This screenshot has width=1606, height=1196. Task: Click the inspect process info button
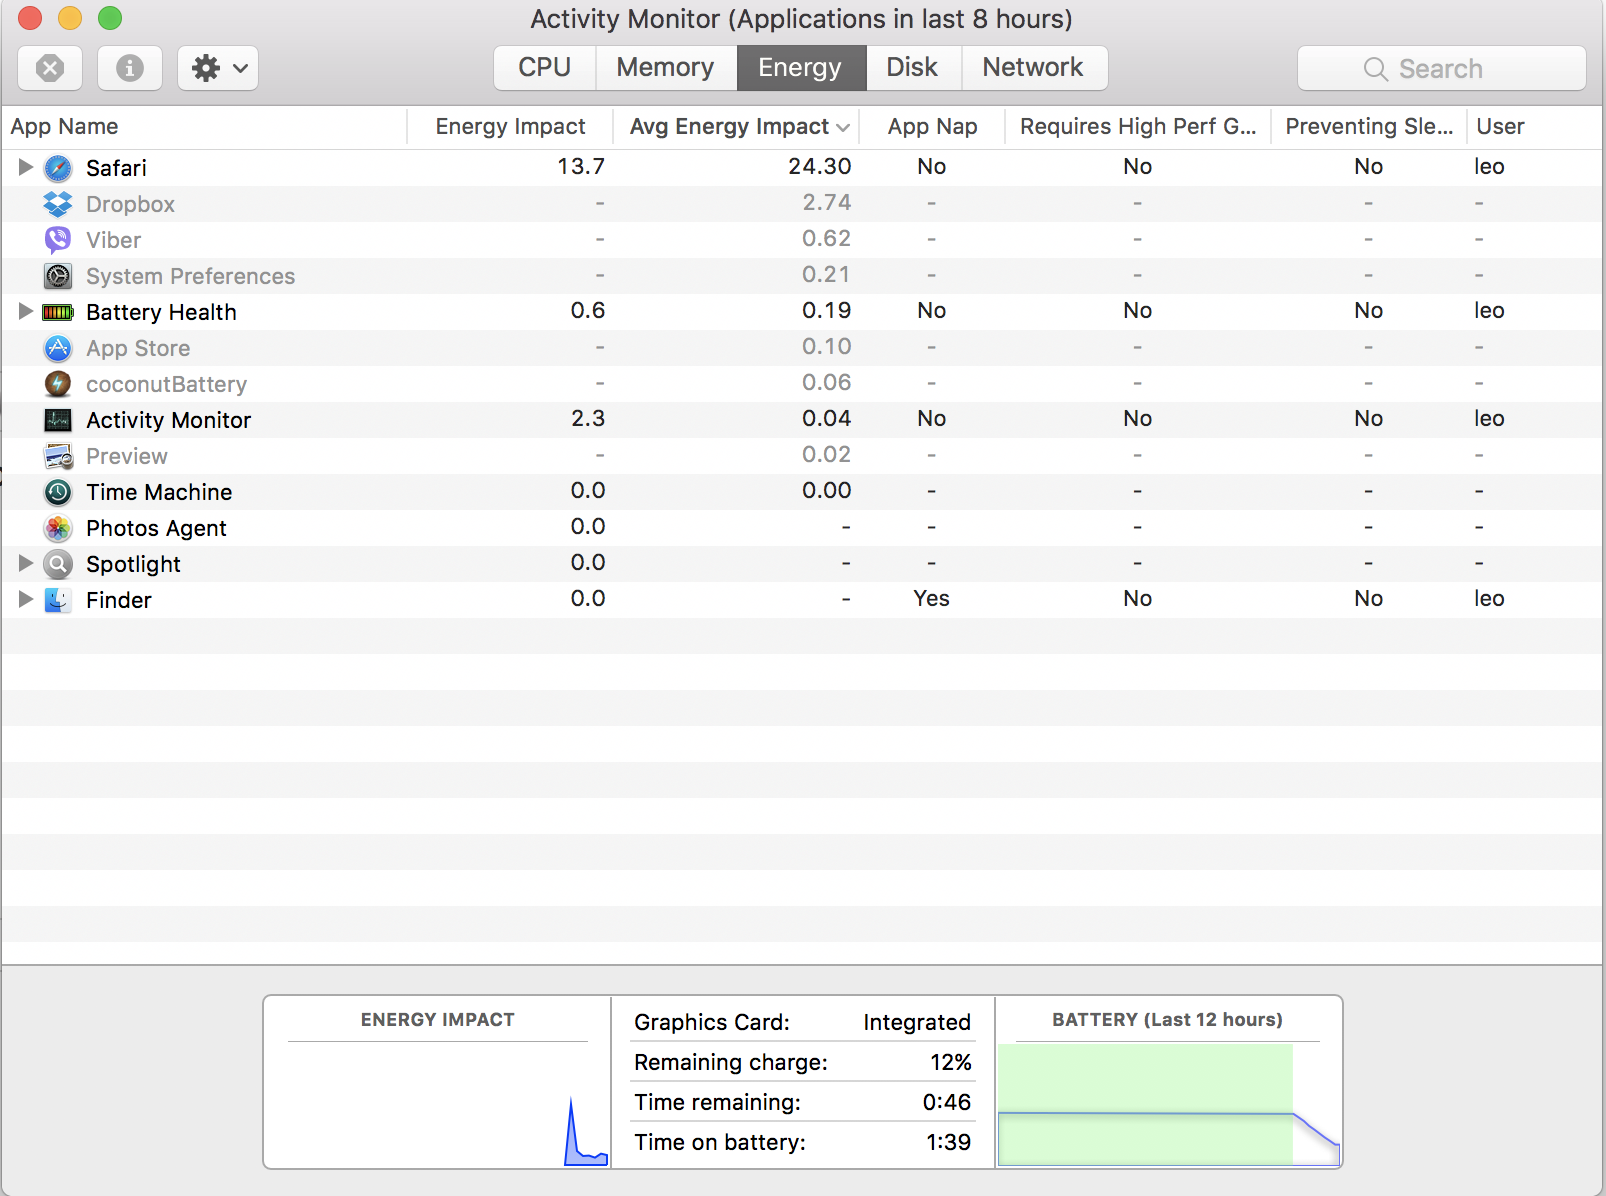coord(130,68)
